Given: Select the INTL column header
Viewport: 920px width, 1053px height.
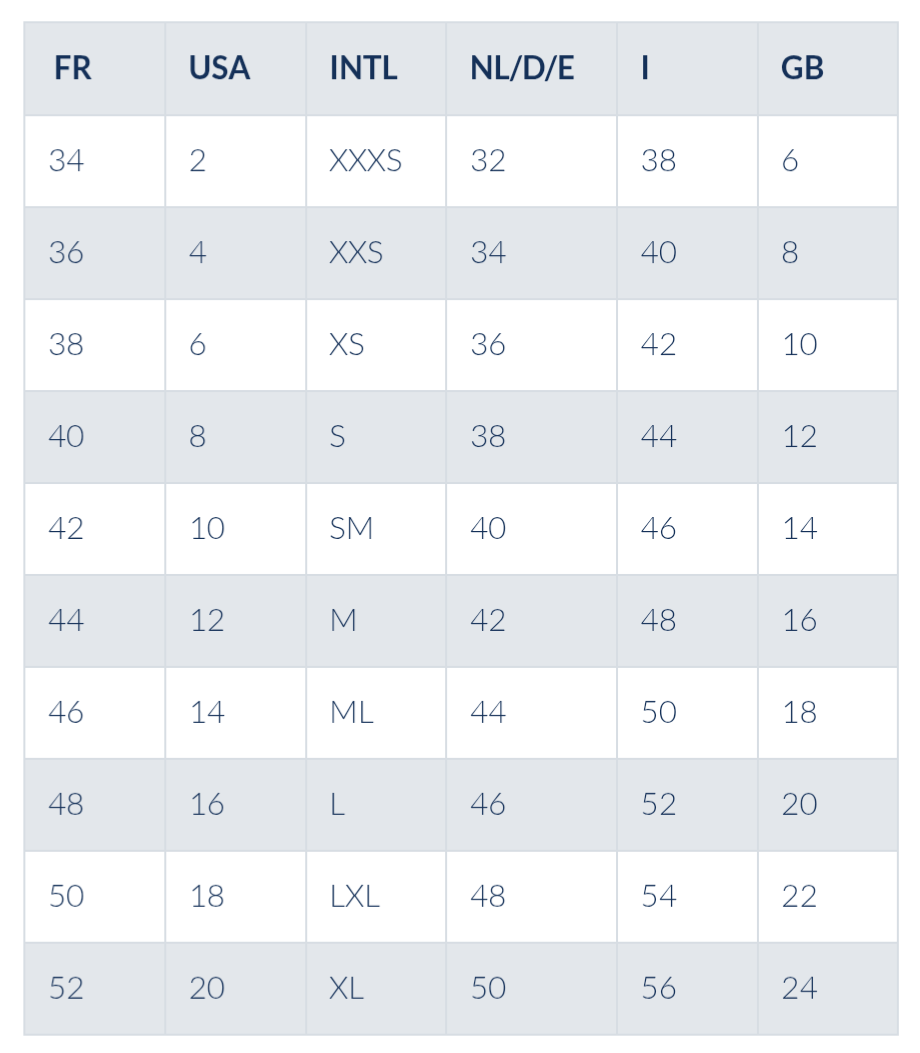Looking at the screenshot, I should (x=376, y=68).
